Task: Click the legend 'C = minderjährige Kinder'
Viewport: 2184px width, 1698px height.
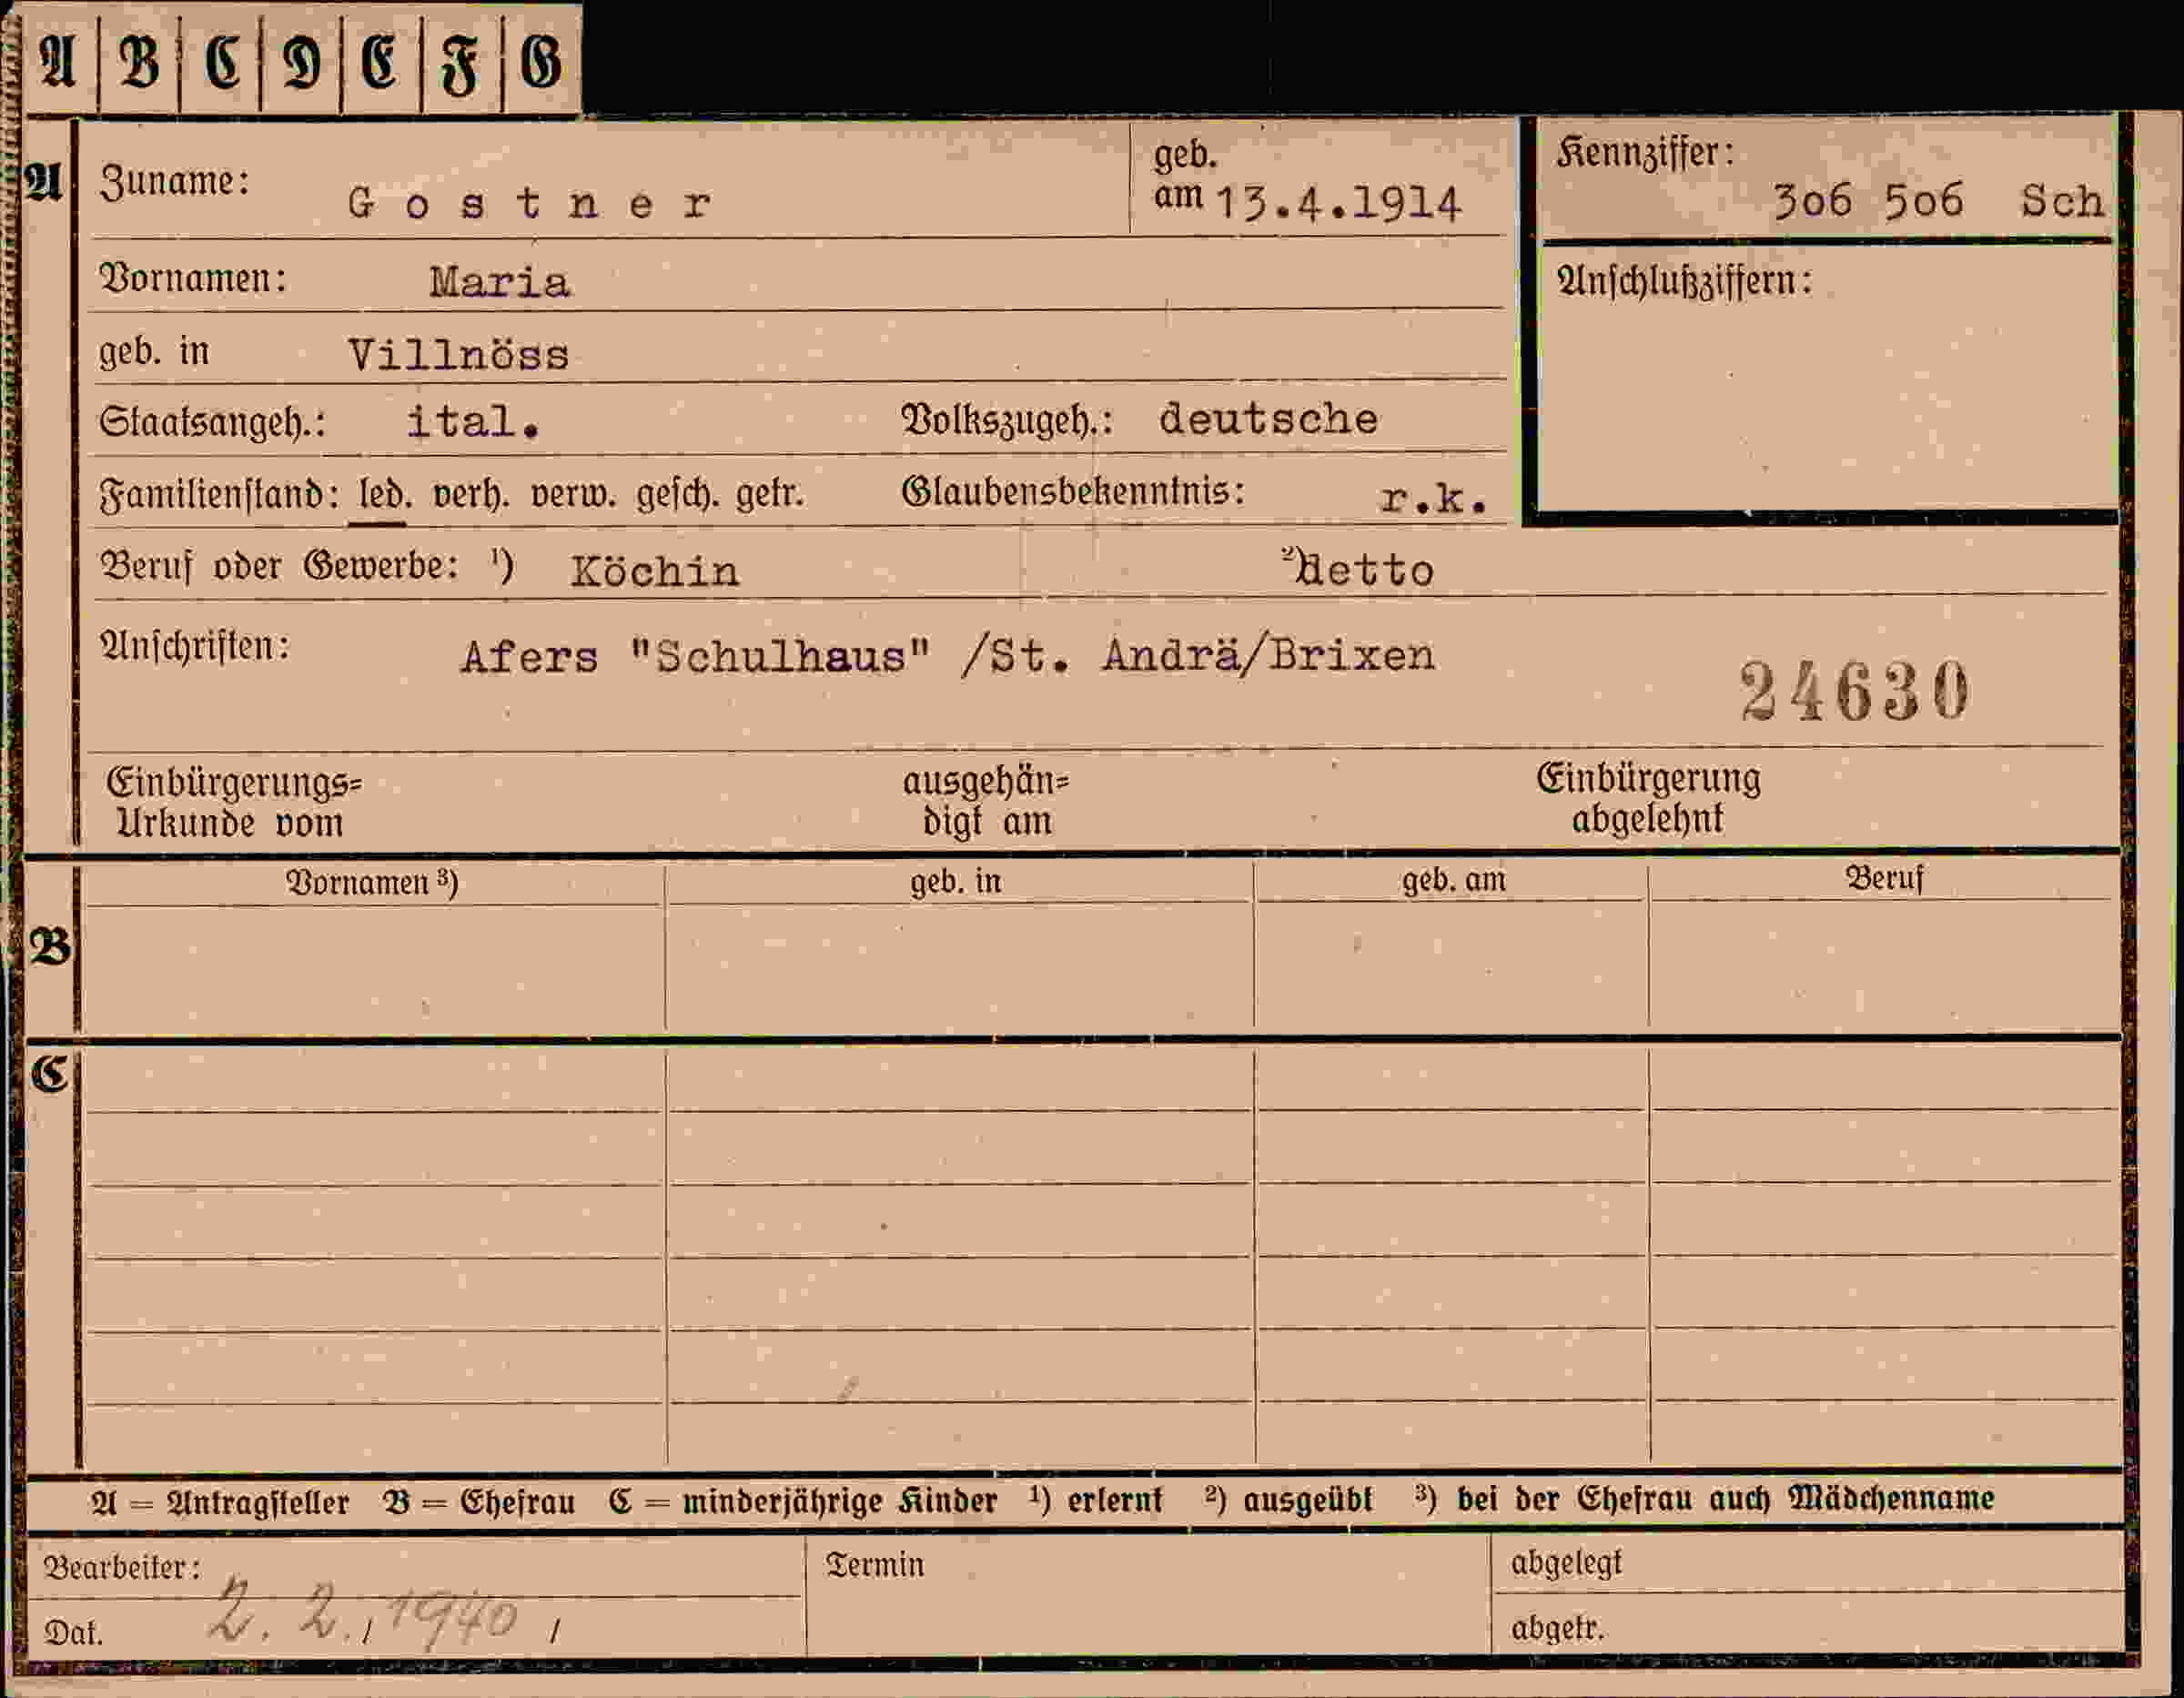Action: [x=803, y=1502]
